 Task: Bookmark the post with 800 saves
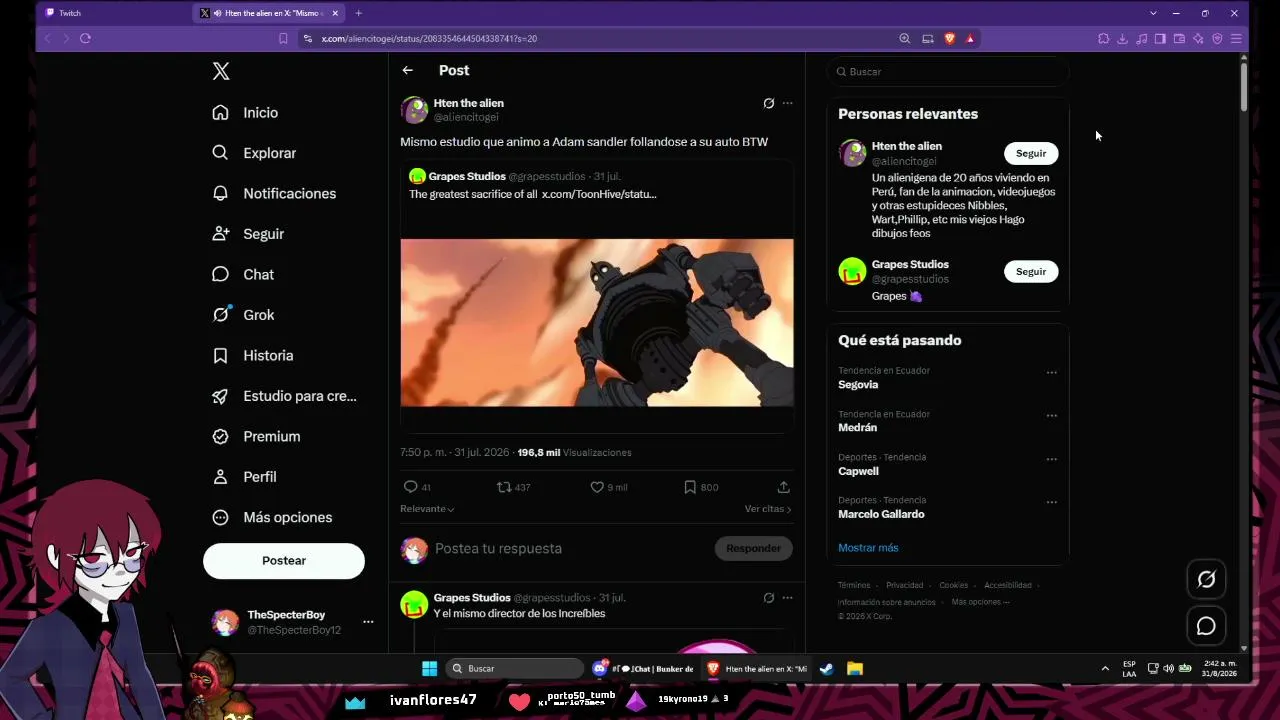point(690,487)
